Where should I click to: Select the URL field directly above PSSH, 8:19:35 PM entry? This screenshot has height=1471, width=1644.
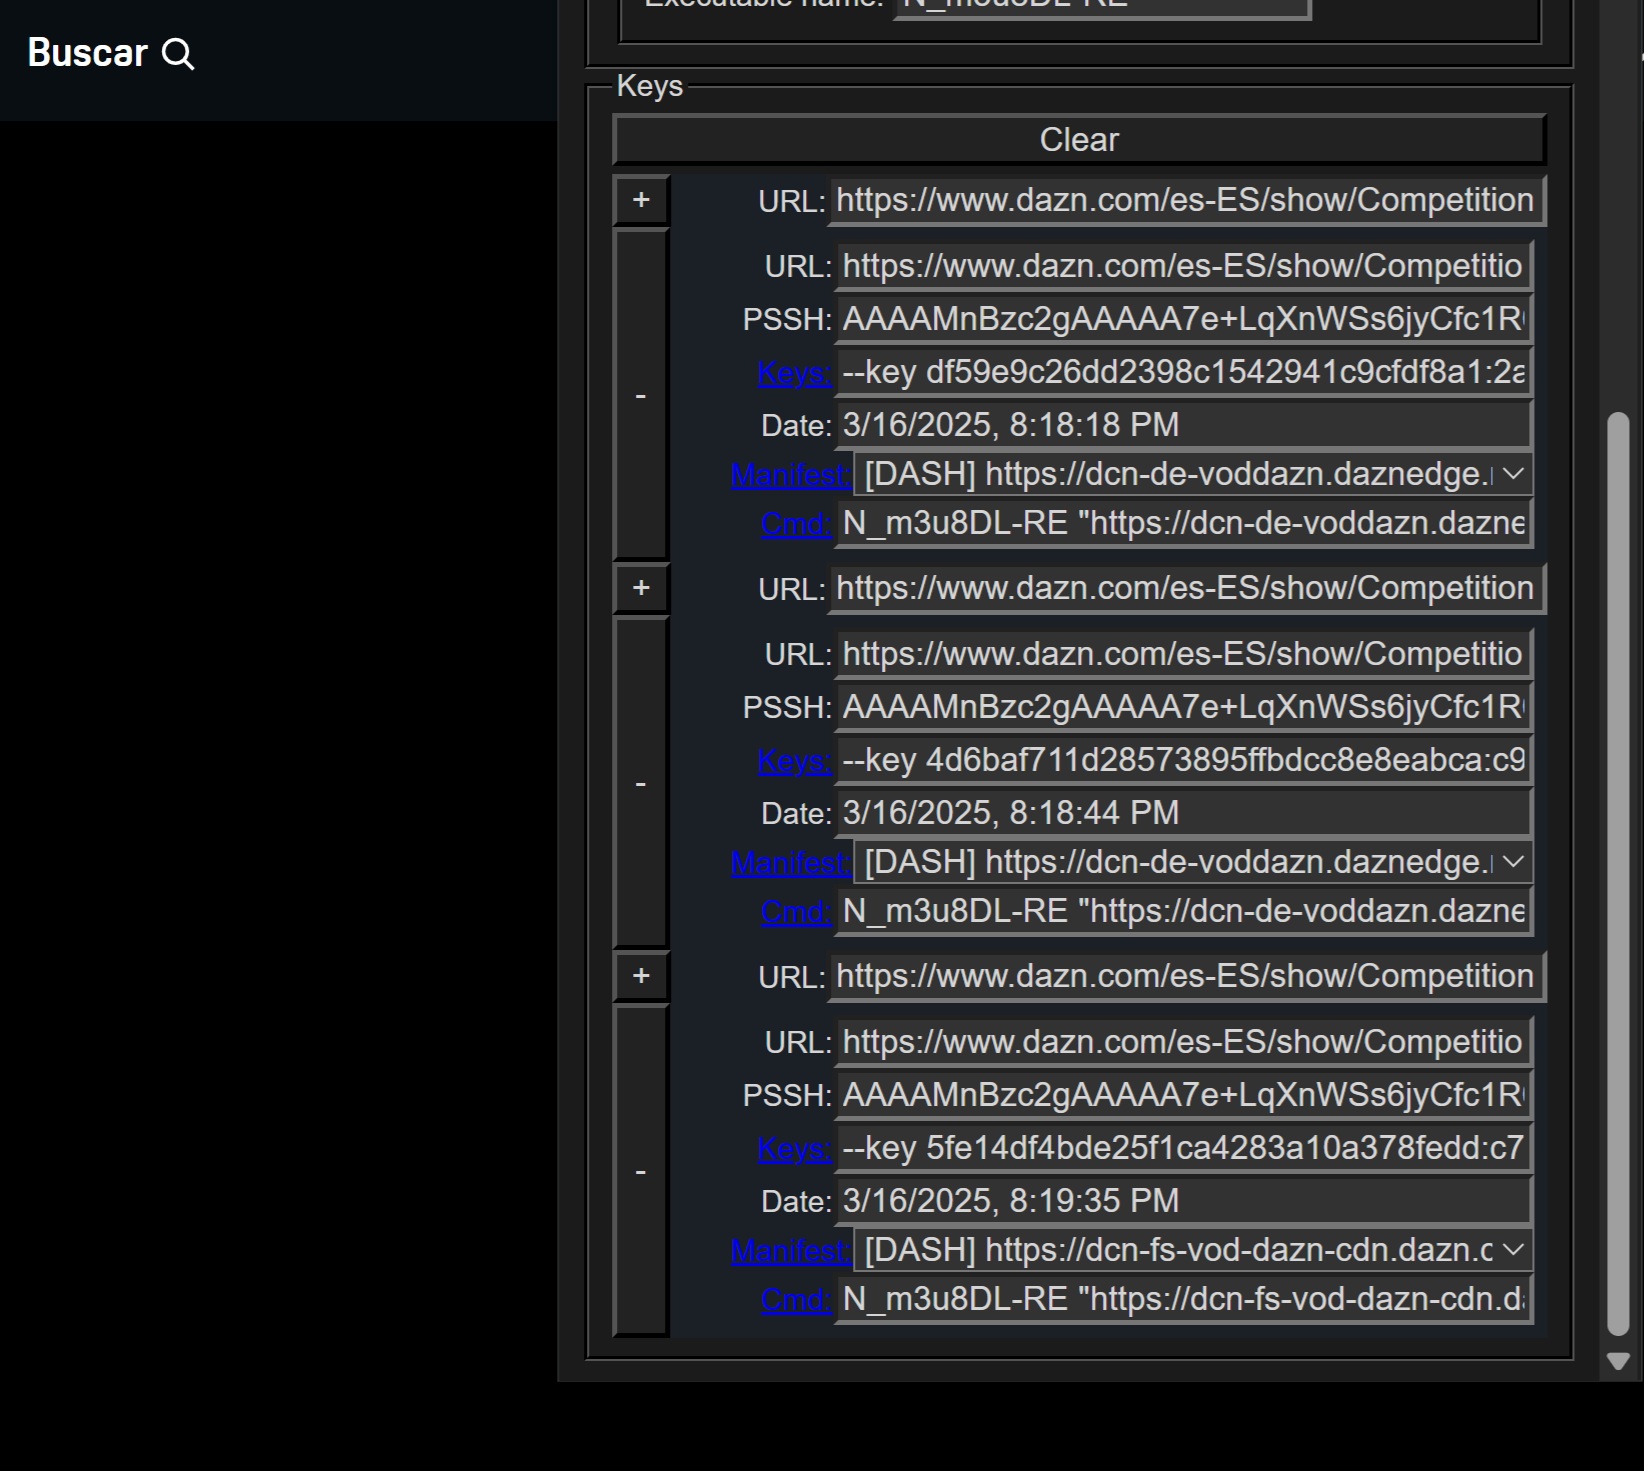[x=1184, y=1042]
